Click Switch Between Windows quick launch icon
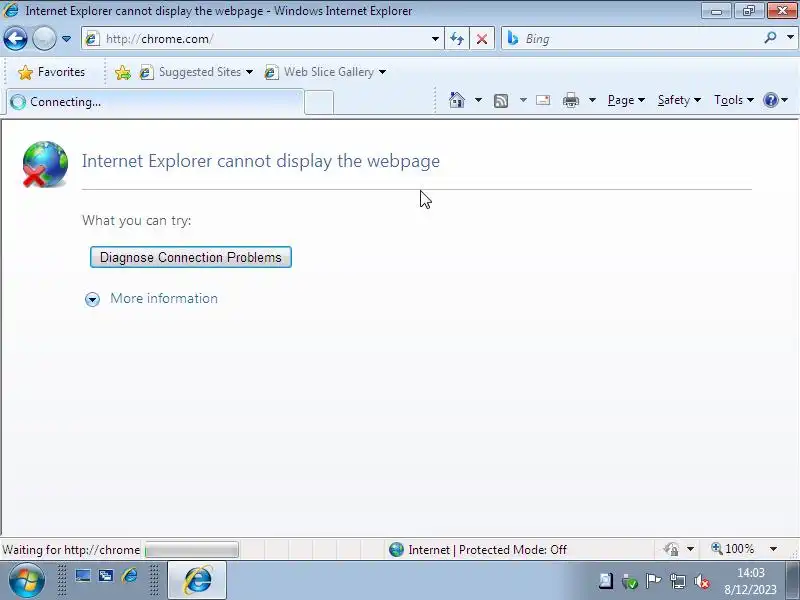The image size is (800, 600). [106, 577]
